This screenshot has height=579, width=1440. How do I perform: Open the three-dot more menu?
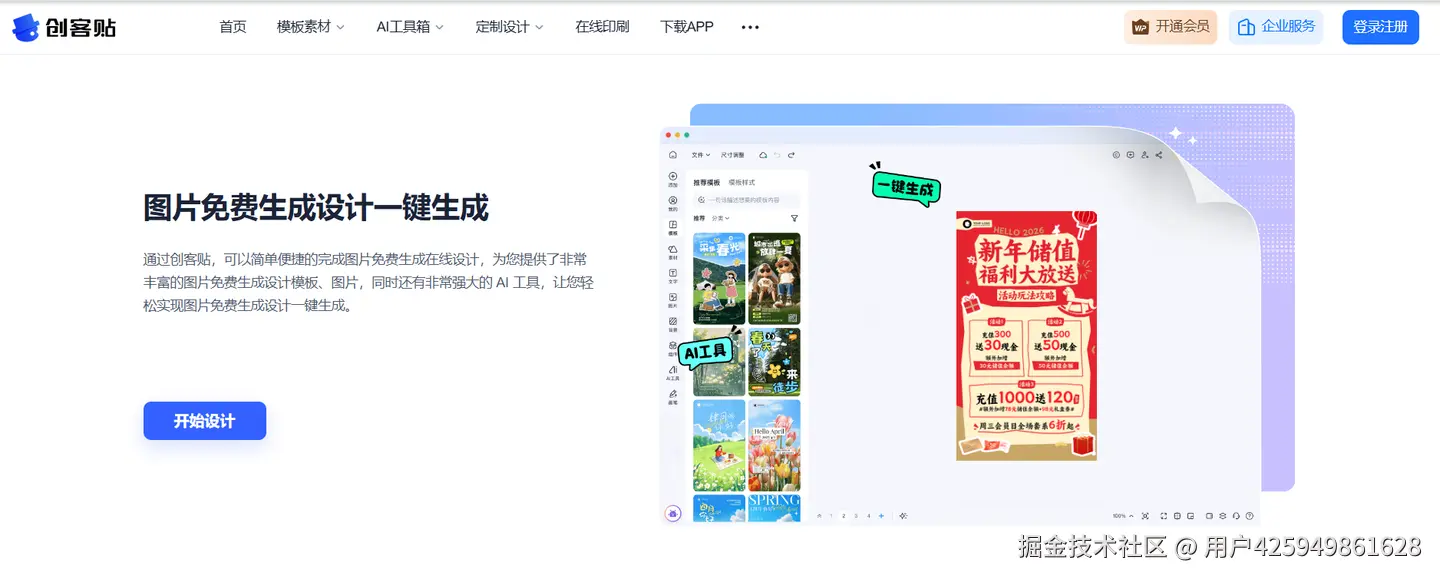(x=750, y=27)
